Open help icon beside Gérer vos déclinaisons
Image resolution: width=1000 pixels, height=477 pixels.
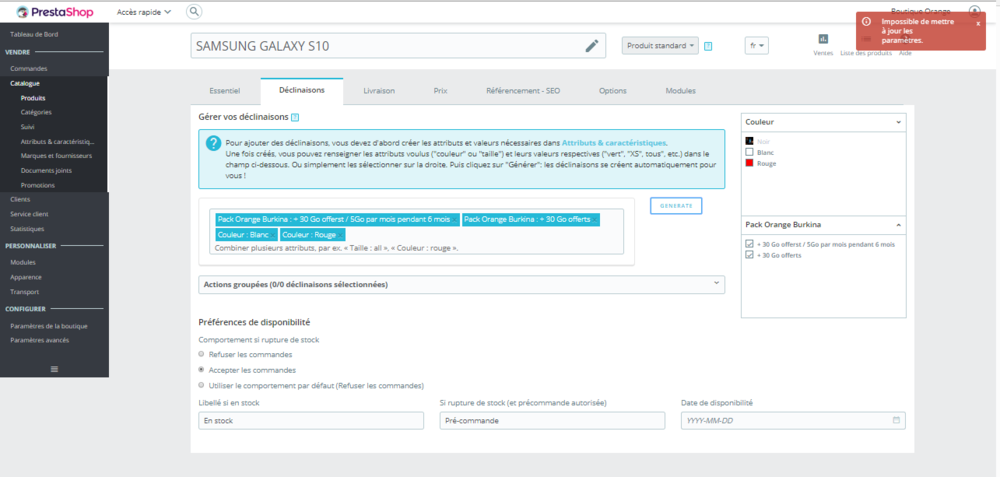[295, 117]
